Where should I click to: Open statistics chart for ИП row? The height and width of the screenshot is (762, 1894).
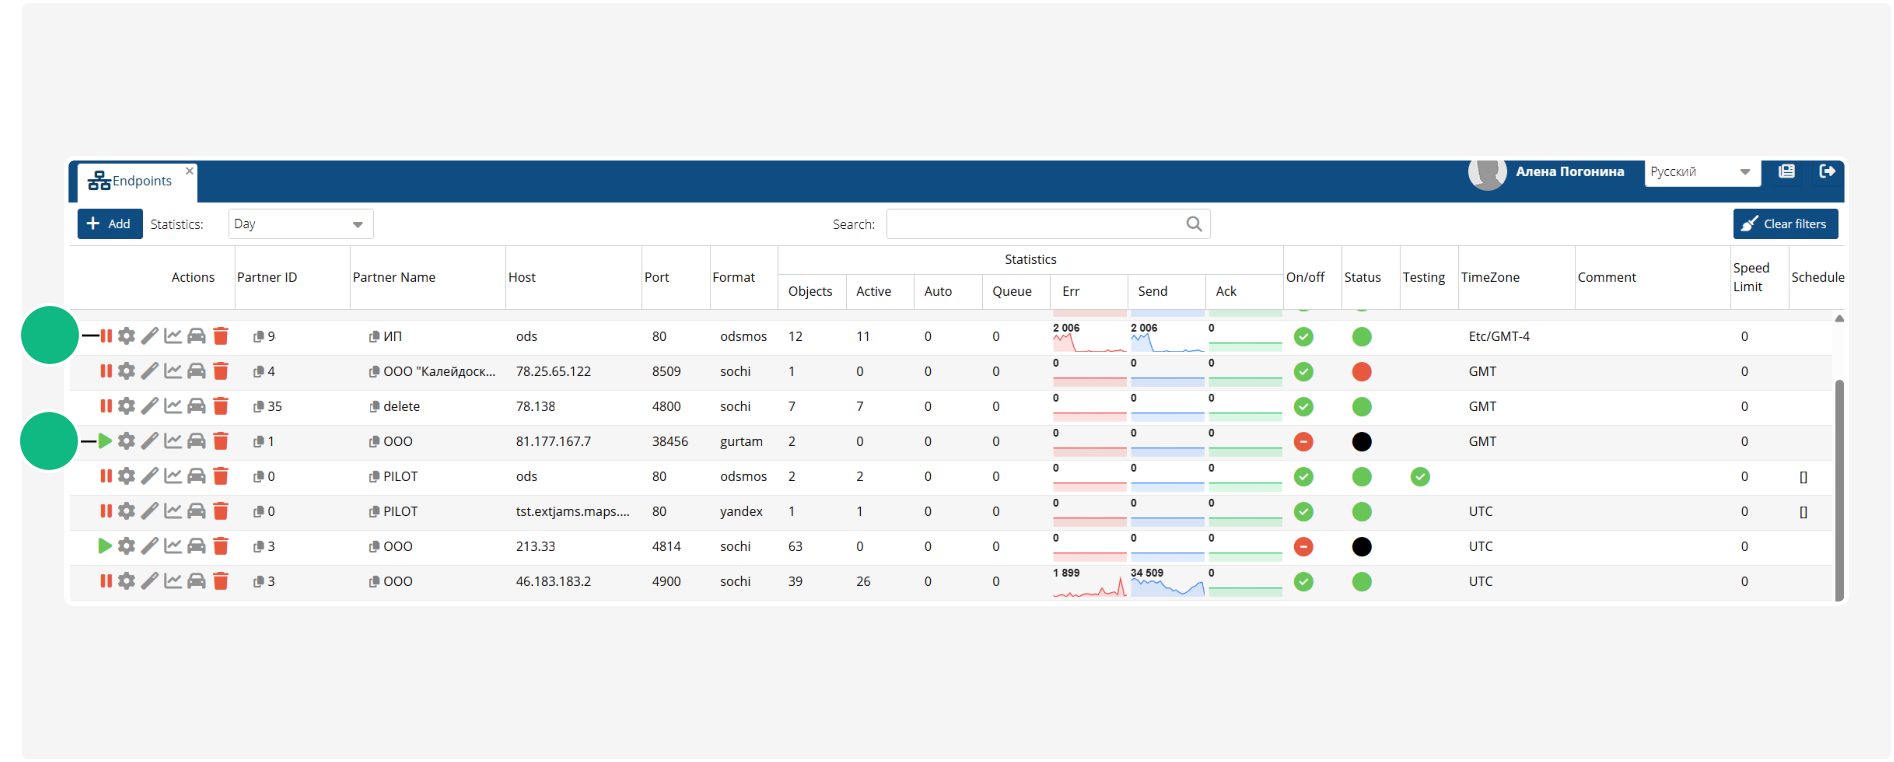point(173,336)
